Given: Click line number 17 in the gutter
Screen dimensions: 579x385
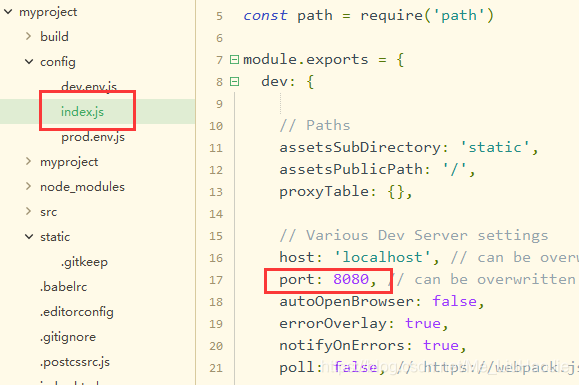Looking at the screenshot, I should [x=216, y=280].
